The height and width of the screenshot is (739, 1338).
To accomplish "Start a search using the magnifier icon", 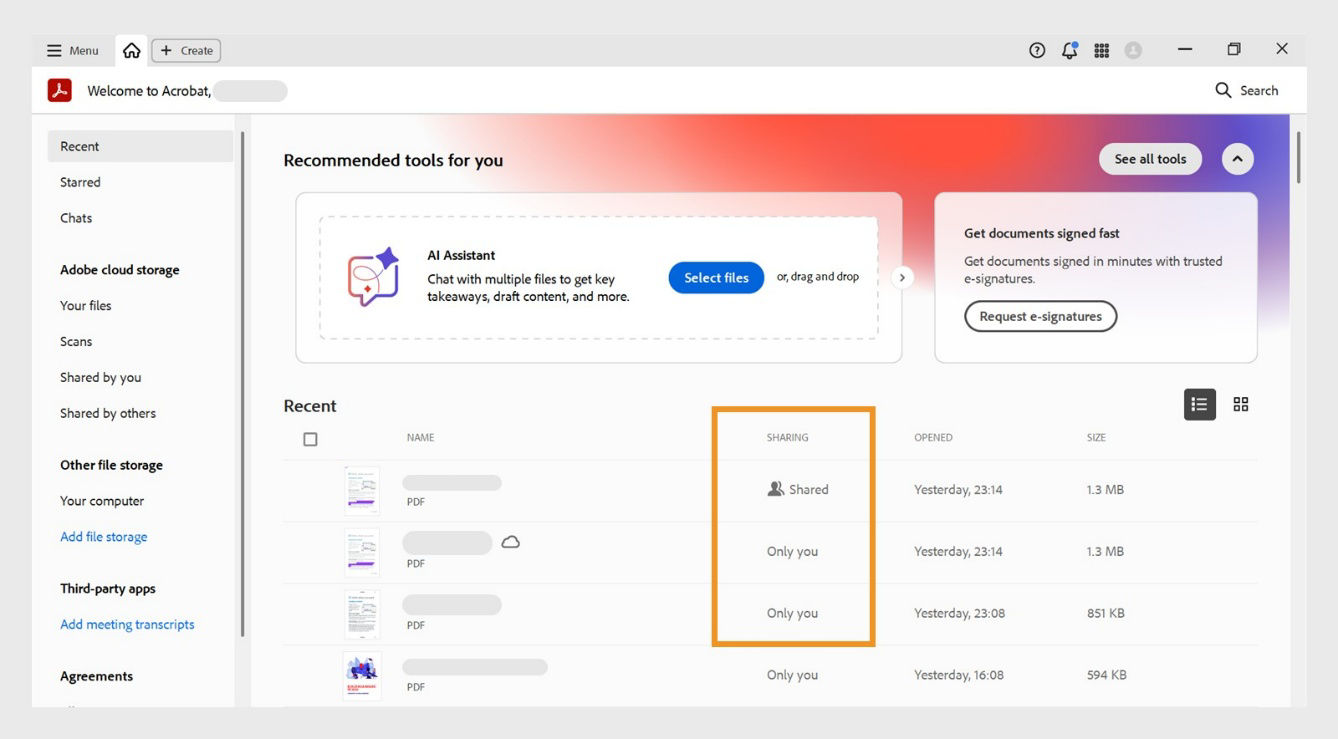I will tap(1223, 89).
